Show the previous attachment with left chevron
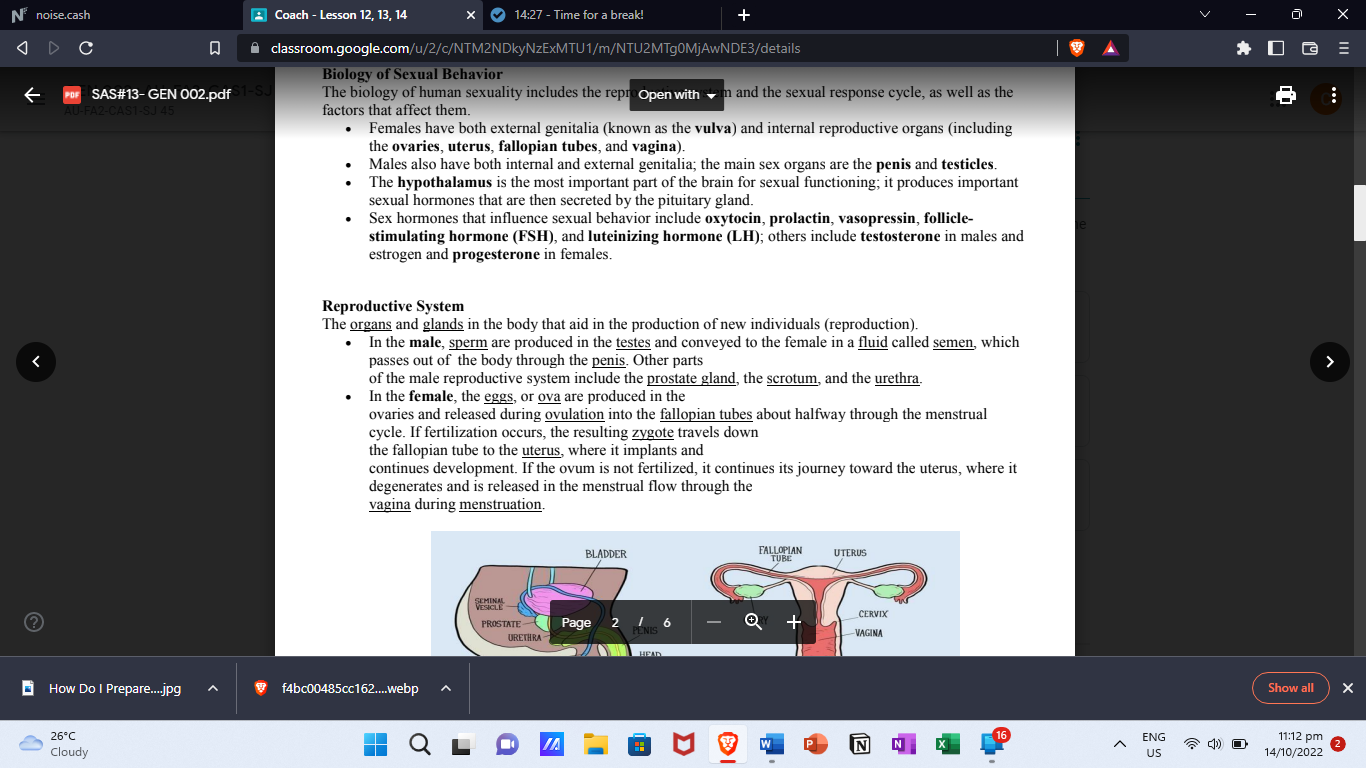Image resolution: width=1366 pixels, height=768 pixels. 36,362
